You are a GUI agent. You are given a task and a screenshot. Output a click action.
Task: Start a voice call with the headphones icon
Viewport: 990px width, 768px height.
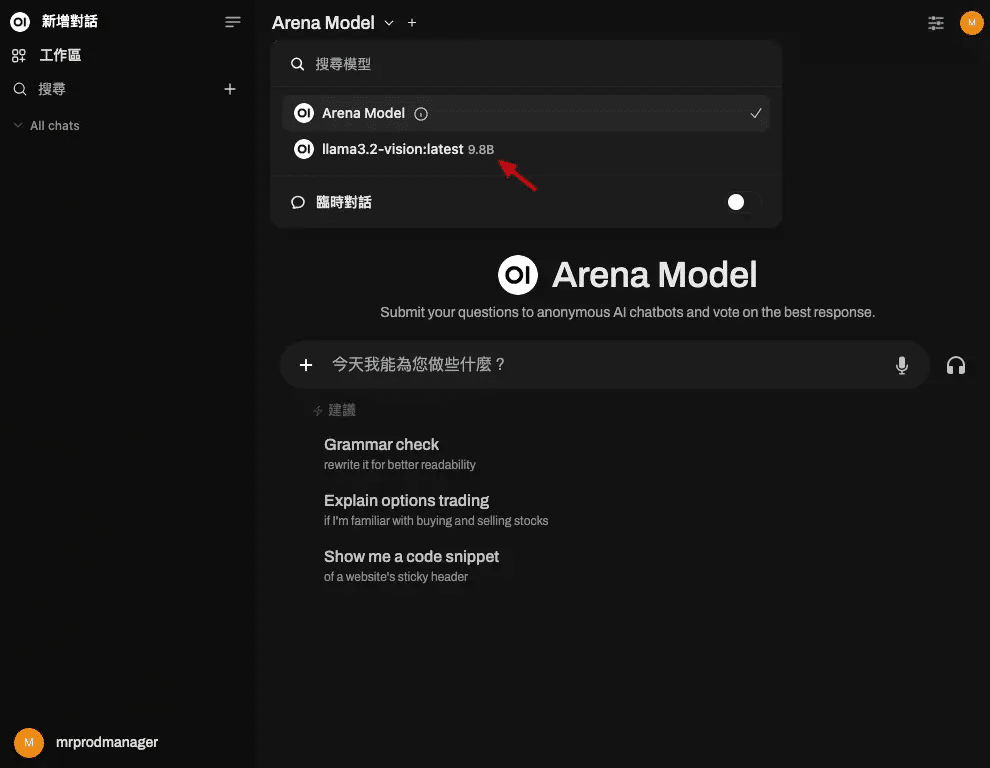pyautogui.click(x=956, y=365)
